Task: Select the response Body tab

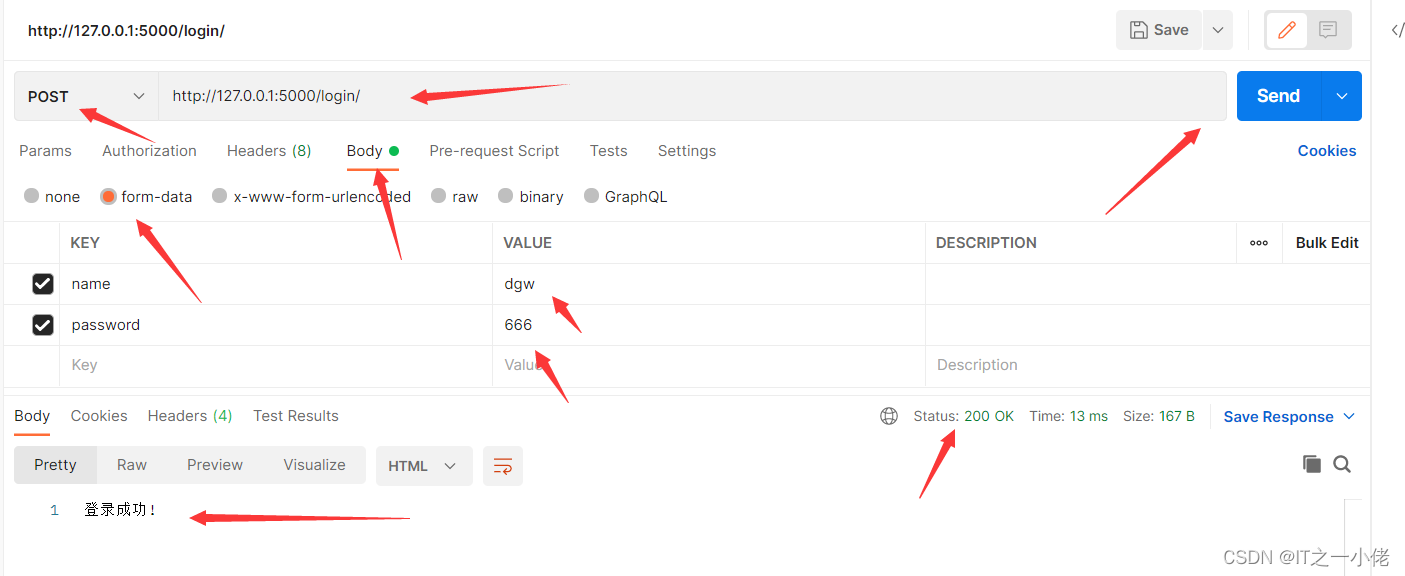Action: tap(32, 416)
